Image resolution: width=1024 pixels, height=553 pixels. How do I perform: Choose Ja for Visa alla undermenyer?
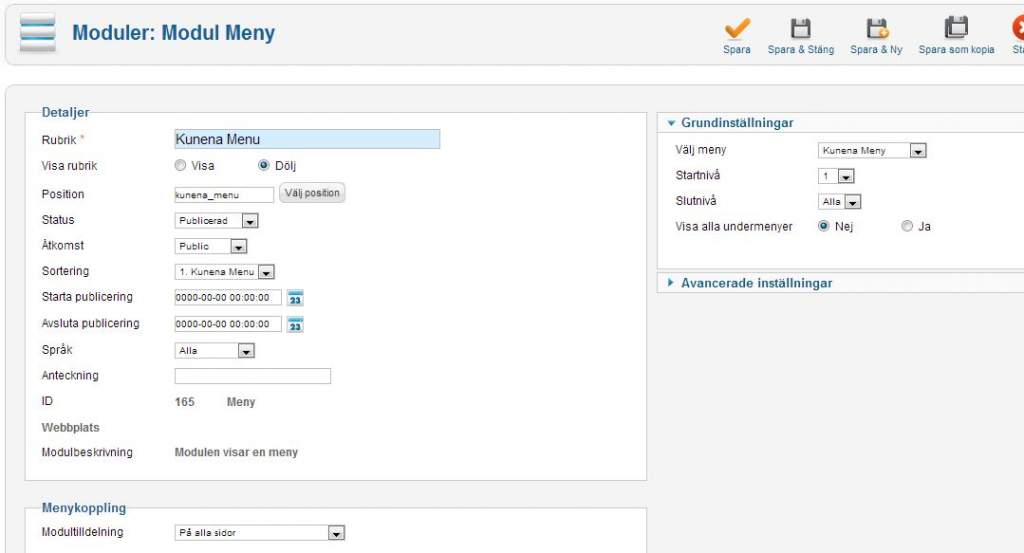[907, 227]
